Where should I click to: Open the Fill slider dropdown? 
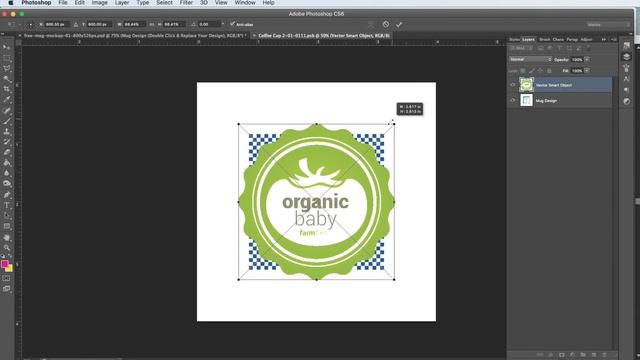pyautogui.click(x=587, y=71)
